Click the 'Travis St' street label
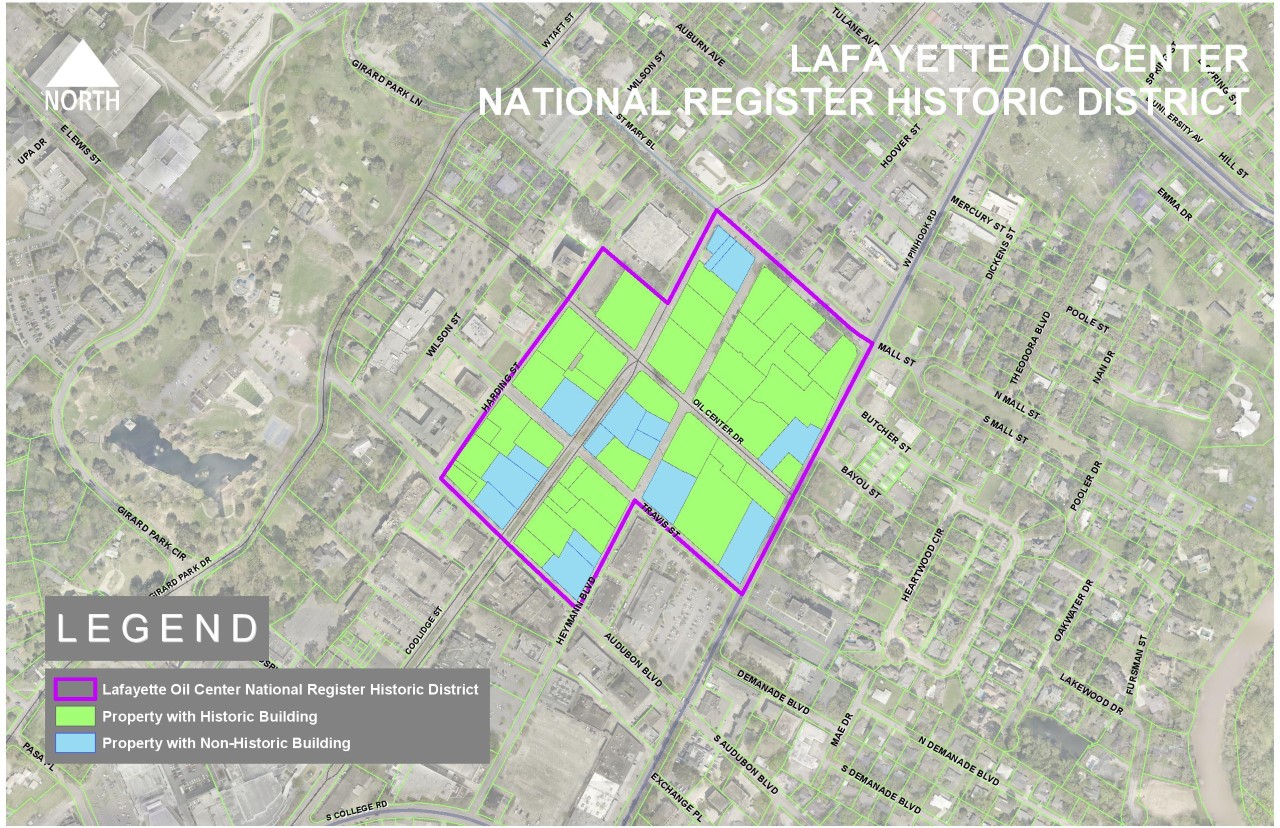The width and height of the screenshot is (1280, 828). click(x=661, y=517)
